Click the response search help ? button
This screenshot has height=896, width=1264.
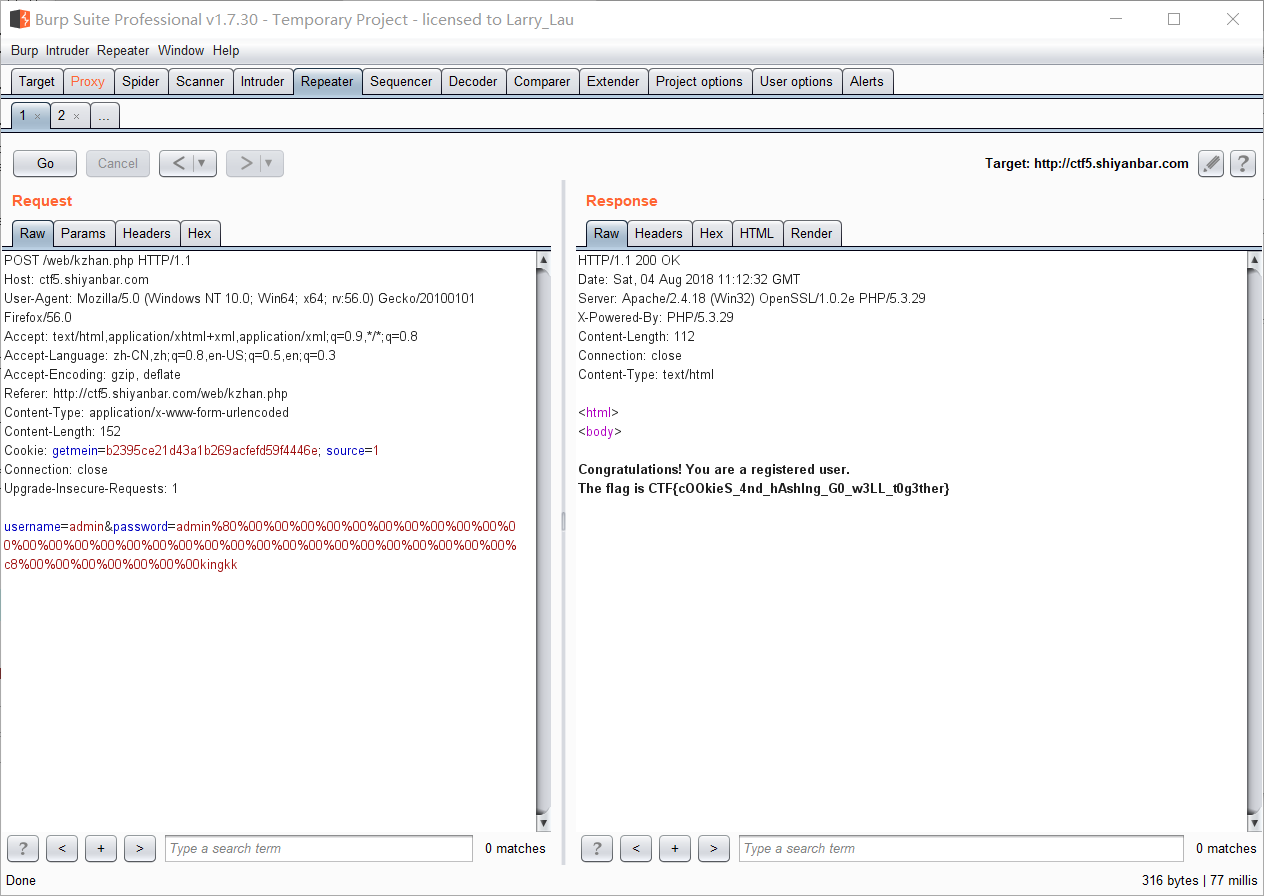click(x=597, y=849)
